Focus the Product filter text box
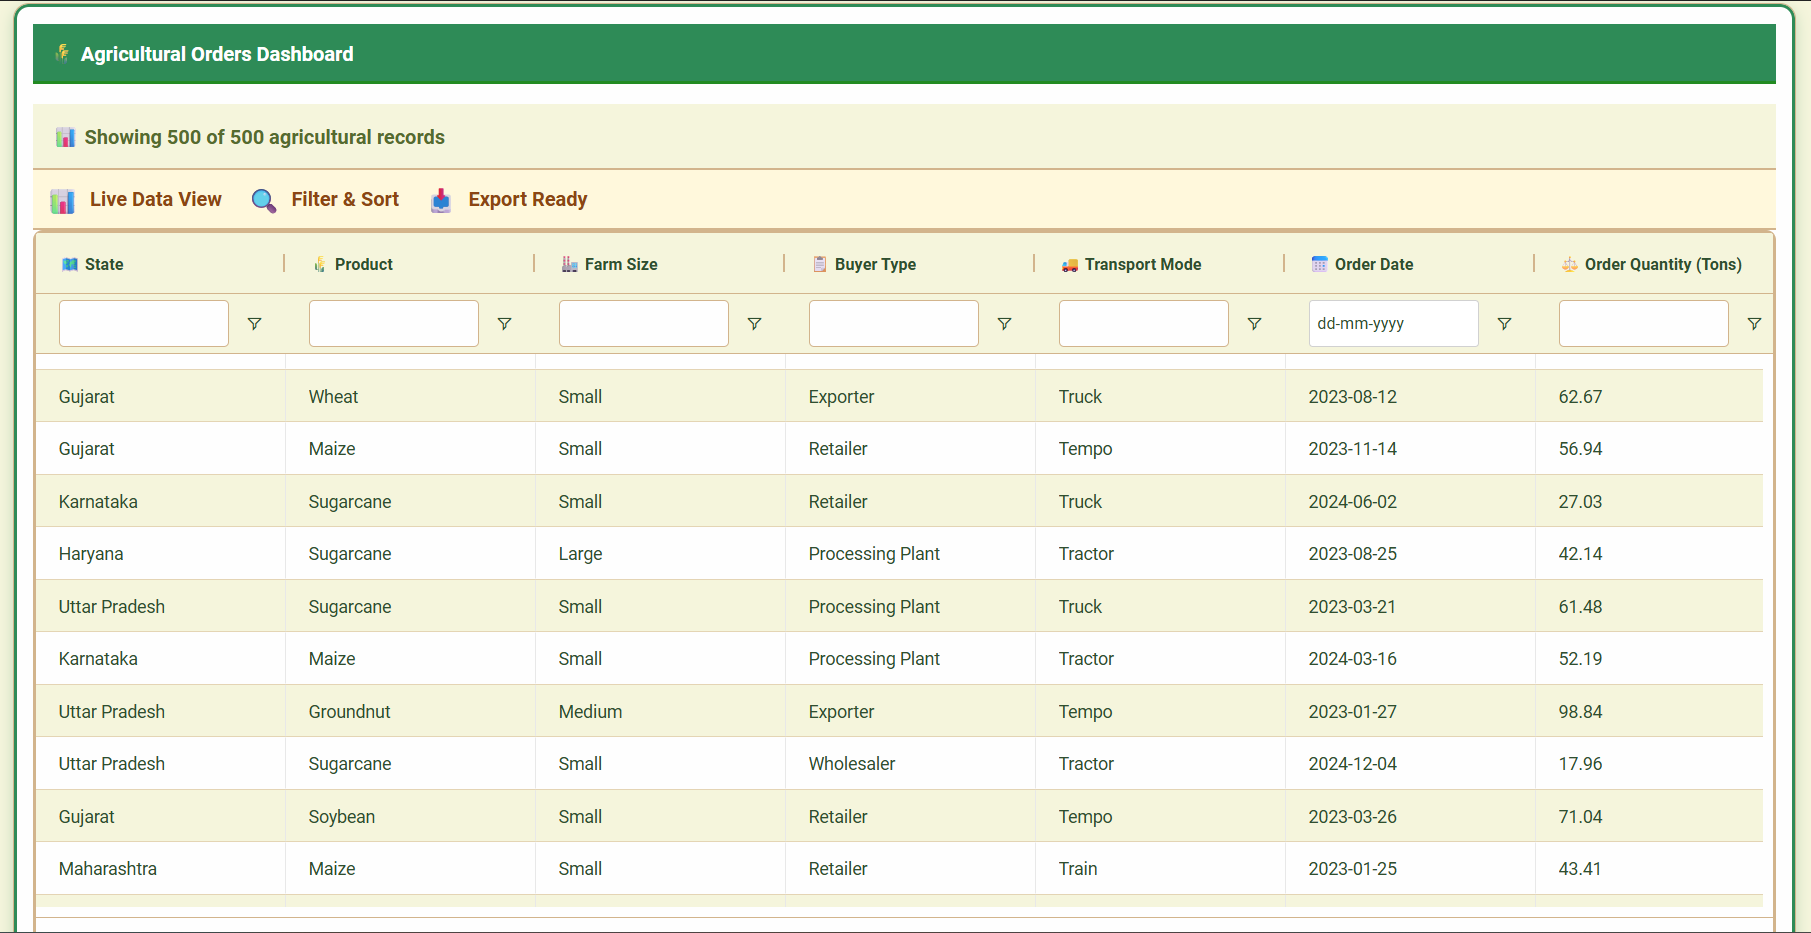Screen dimensions: 1811x933 point(394,324)
